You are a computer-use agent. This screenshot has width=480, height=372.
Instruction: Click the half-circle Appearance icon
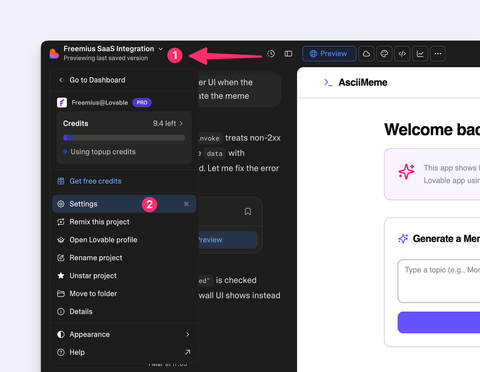(61, 334)
